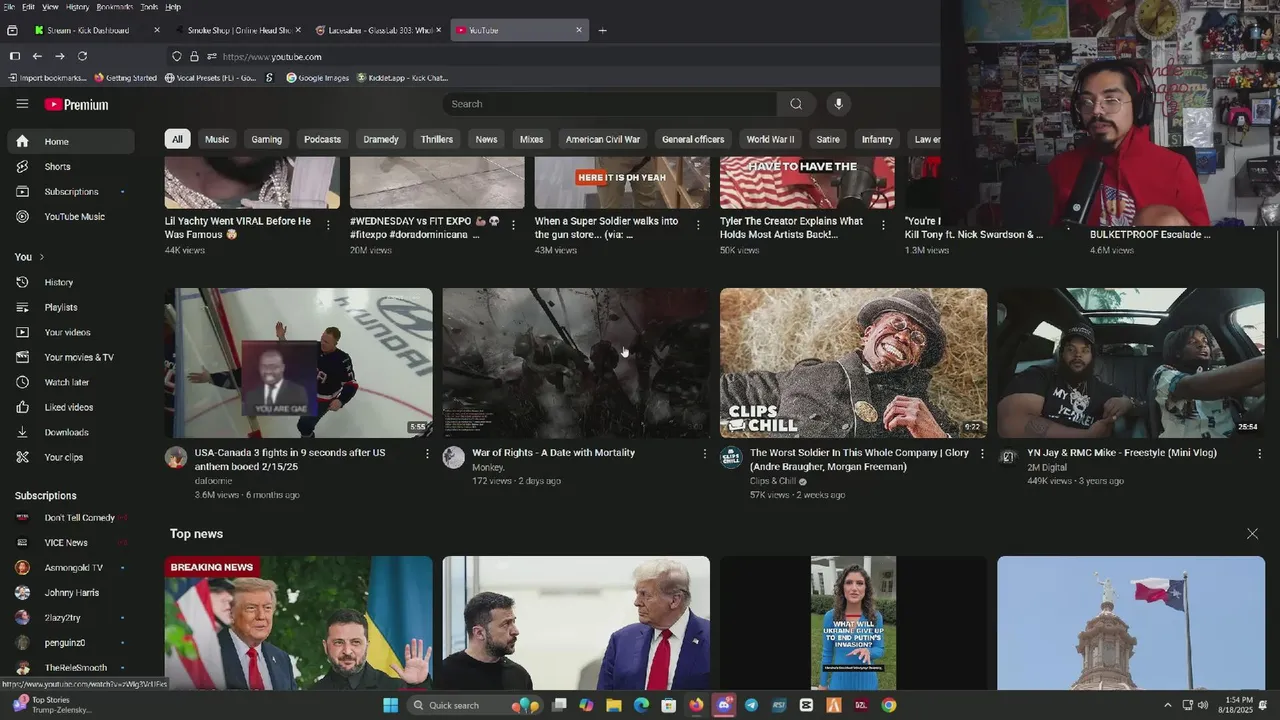Switch to Smoke Shop browser tab
1280x720 pixels.
coord(238,30)
